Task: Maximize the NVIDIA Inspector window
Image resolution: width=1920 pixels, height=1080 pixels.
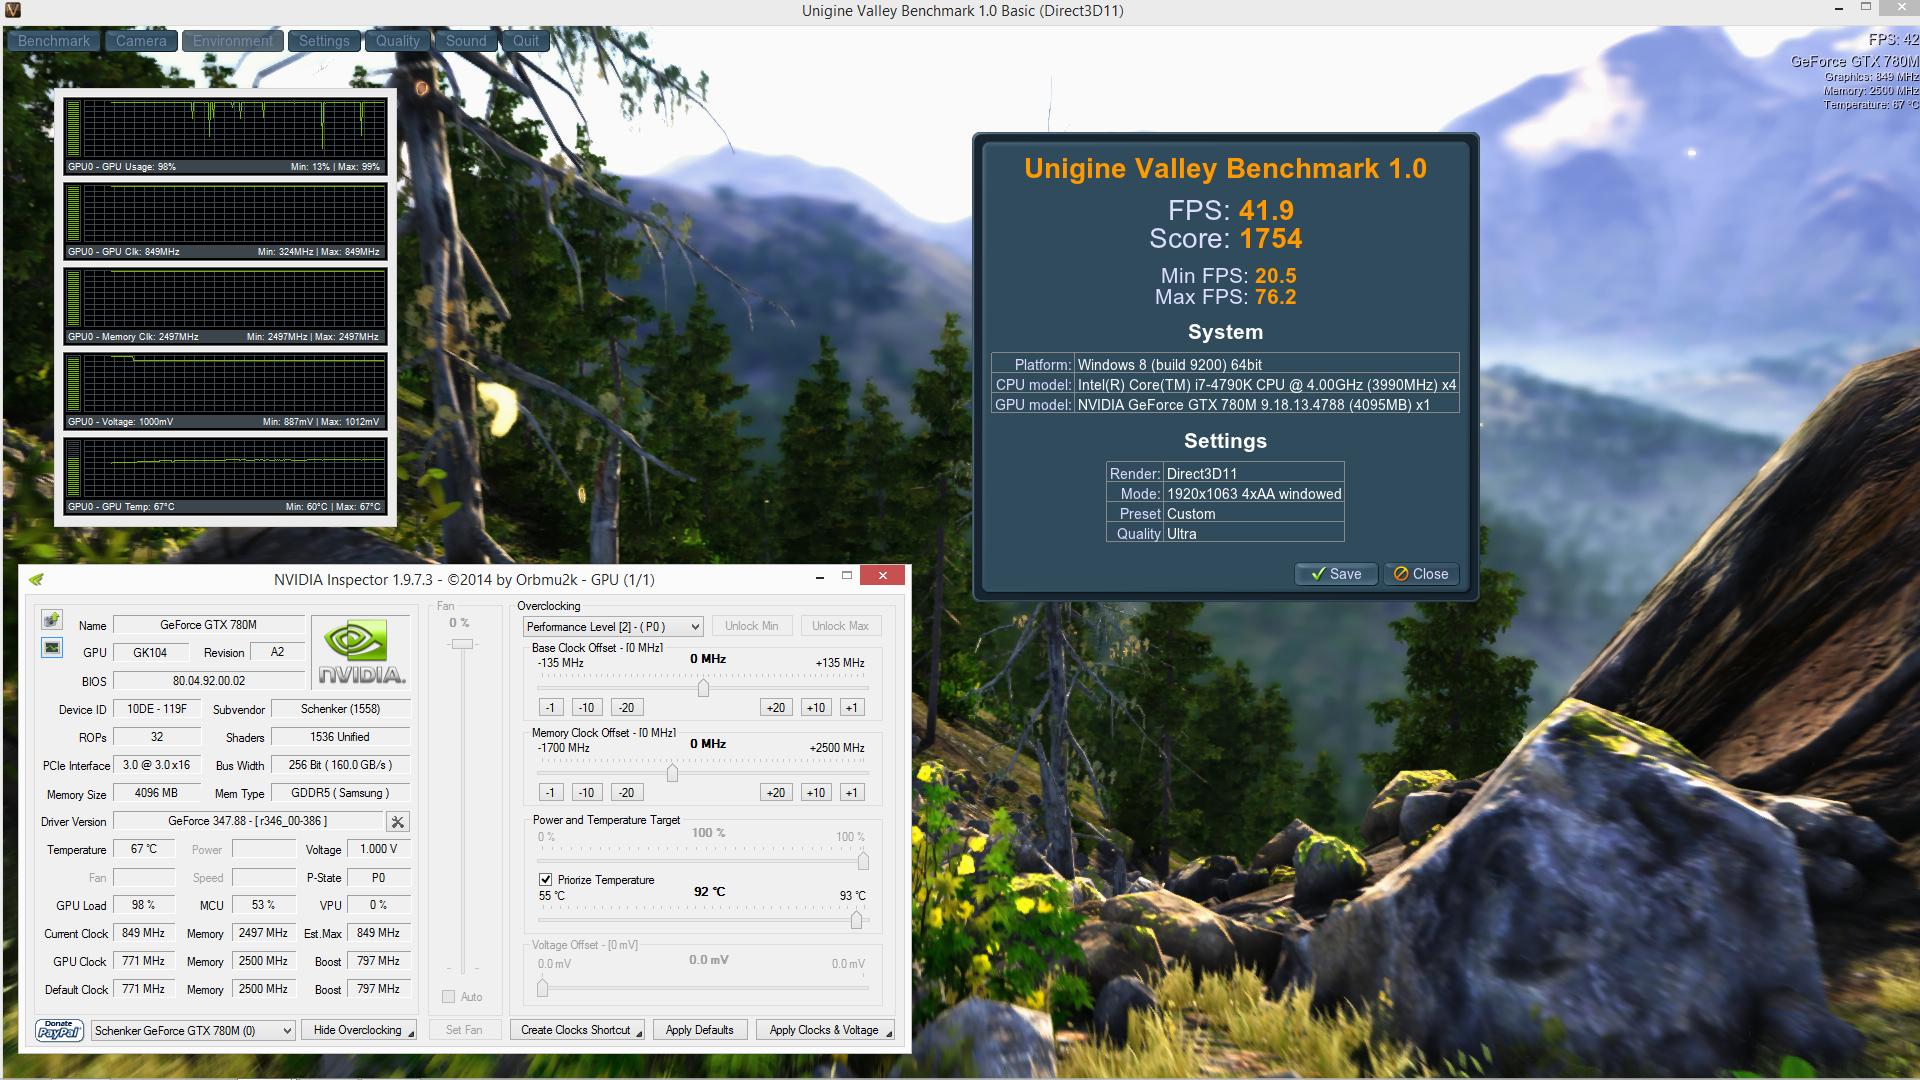Action: [x=847, y=575]
